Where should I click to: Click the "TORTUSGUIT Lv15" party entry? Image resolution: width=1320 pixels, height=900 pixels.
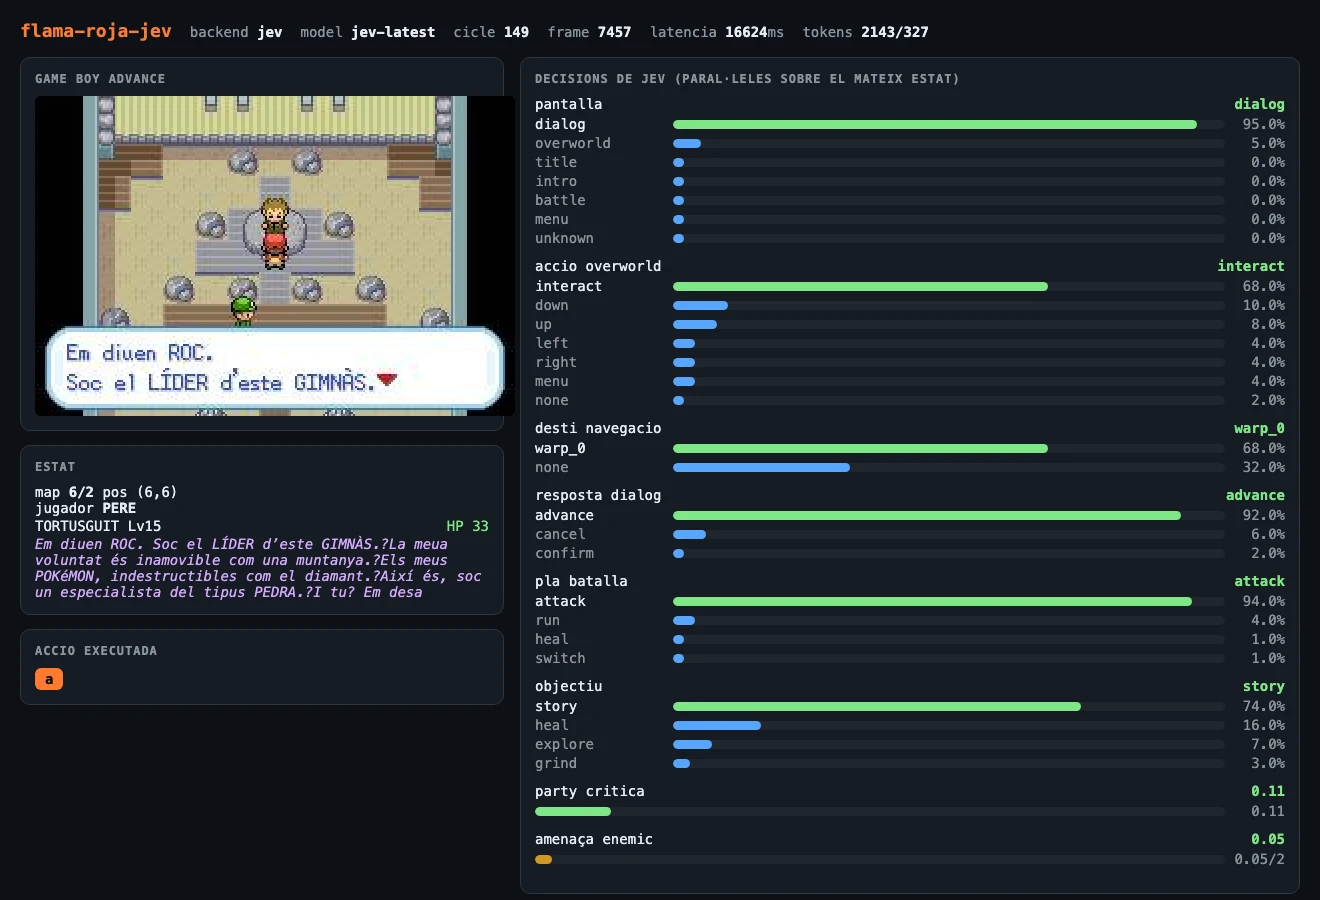point(98,526)
